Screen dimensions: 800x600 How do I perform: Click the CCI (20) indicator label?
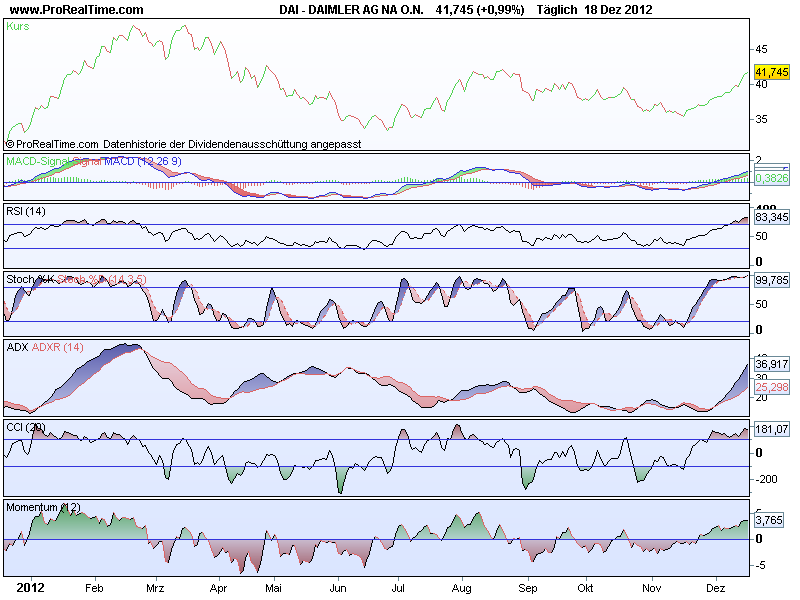pyautogui.click(x=26, y=427)
